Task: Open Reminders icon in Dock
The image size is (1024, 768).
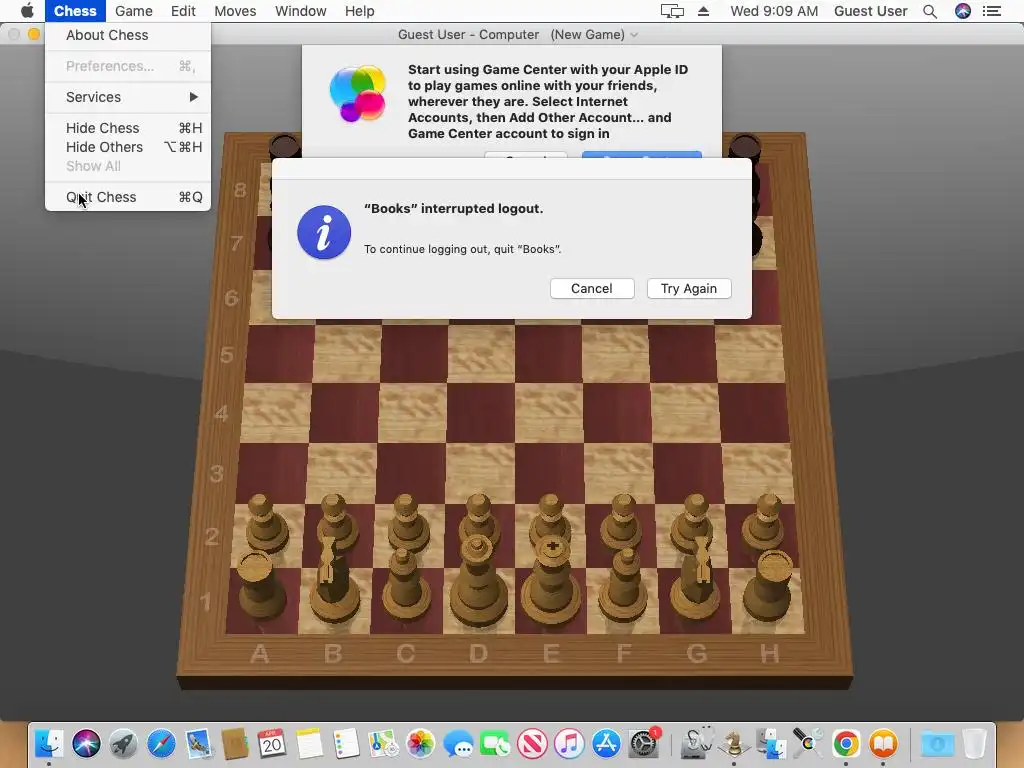Action: click(346, 743)
